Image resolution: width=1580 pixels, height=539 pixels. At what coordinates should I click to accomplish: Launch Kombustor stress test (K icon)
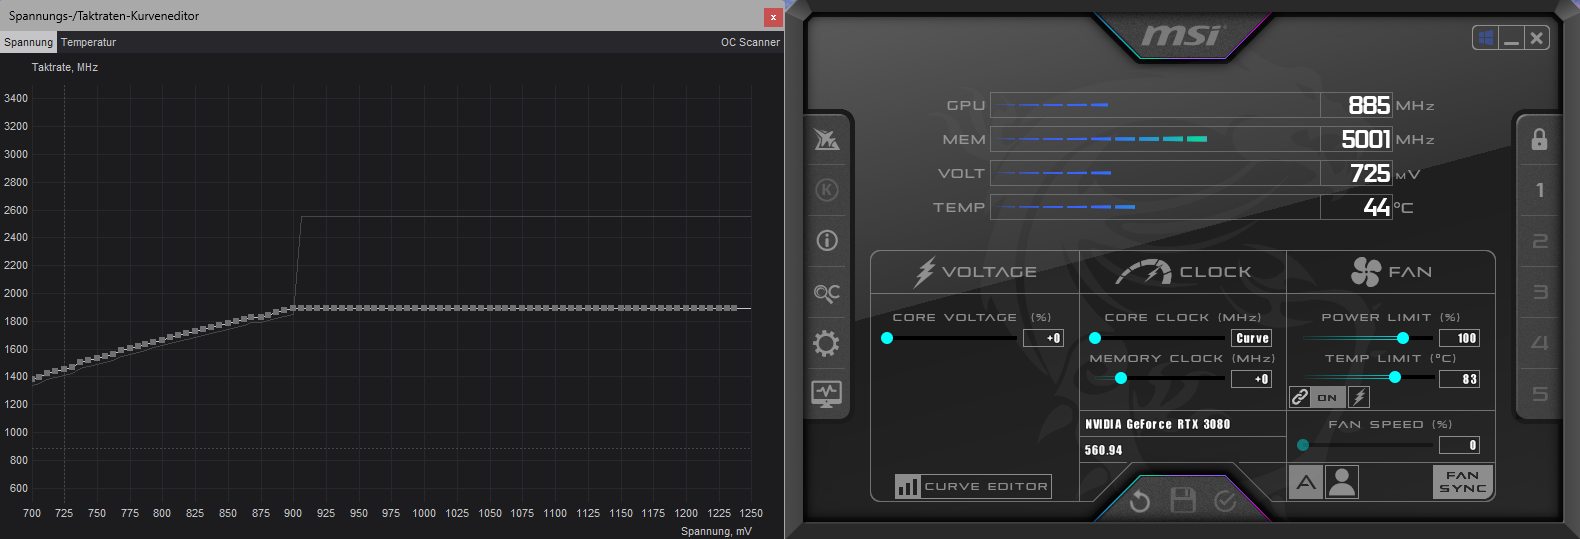[x=827, y=190]
